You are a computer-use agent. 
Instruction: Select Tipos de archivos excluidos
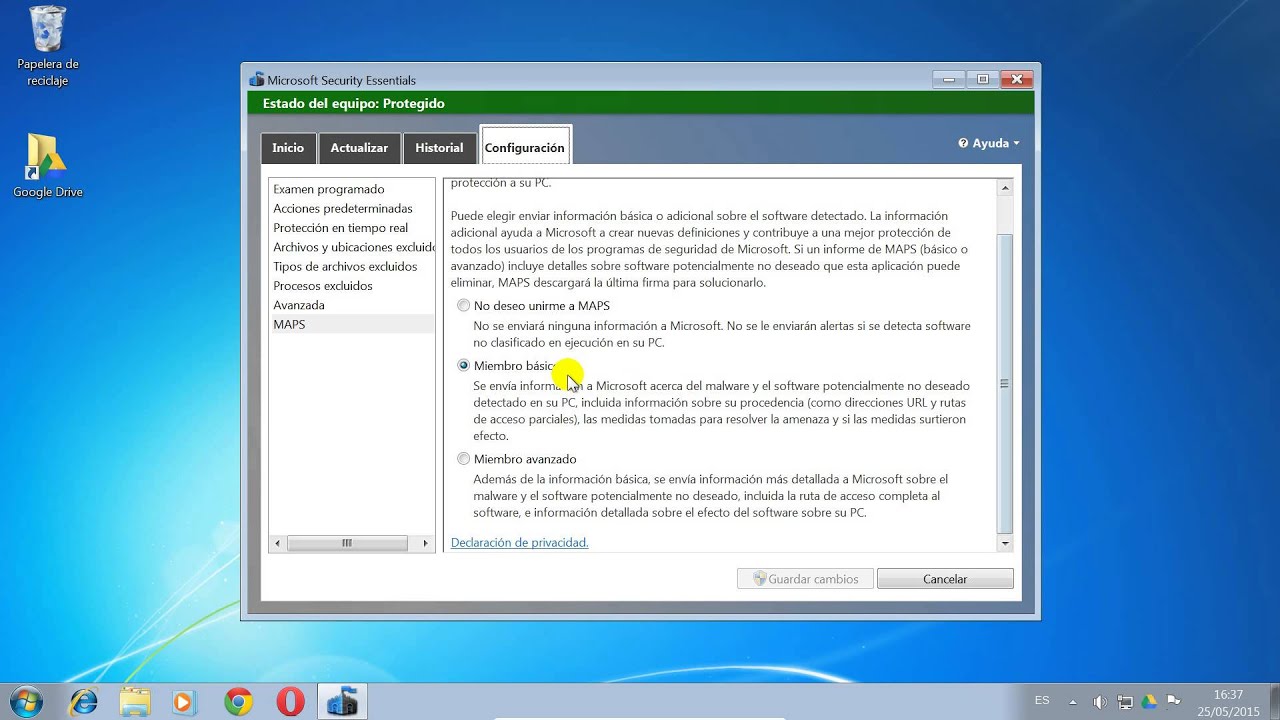tap(352, 267)
